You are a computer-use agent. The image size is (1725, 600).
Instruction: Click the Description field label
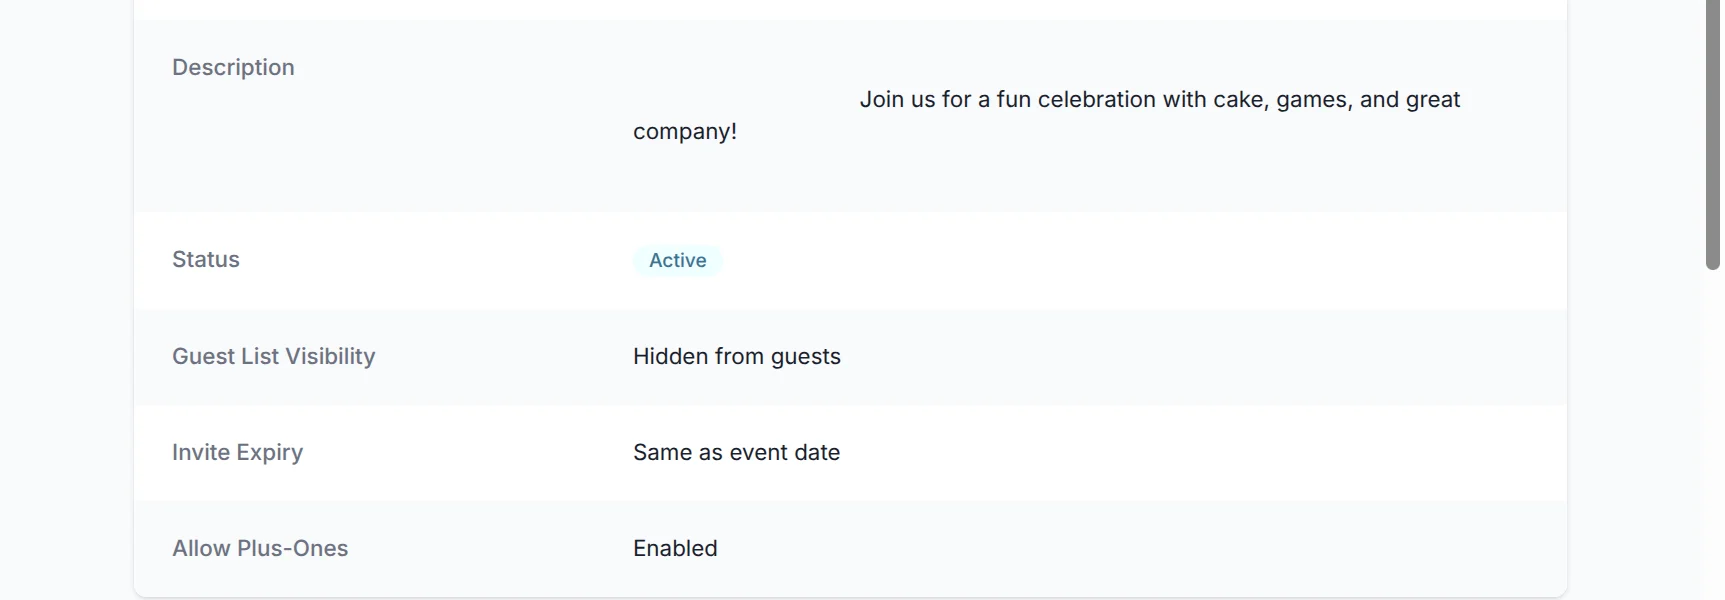(x=233, y=67)
